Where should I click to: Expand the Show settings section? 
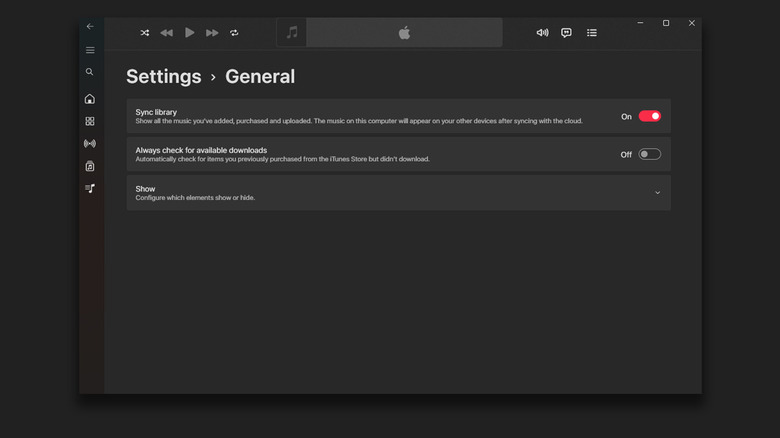pyautogui.click(x=657, y=193)
